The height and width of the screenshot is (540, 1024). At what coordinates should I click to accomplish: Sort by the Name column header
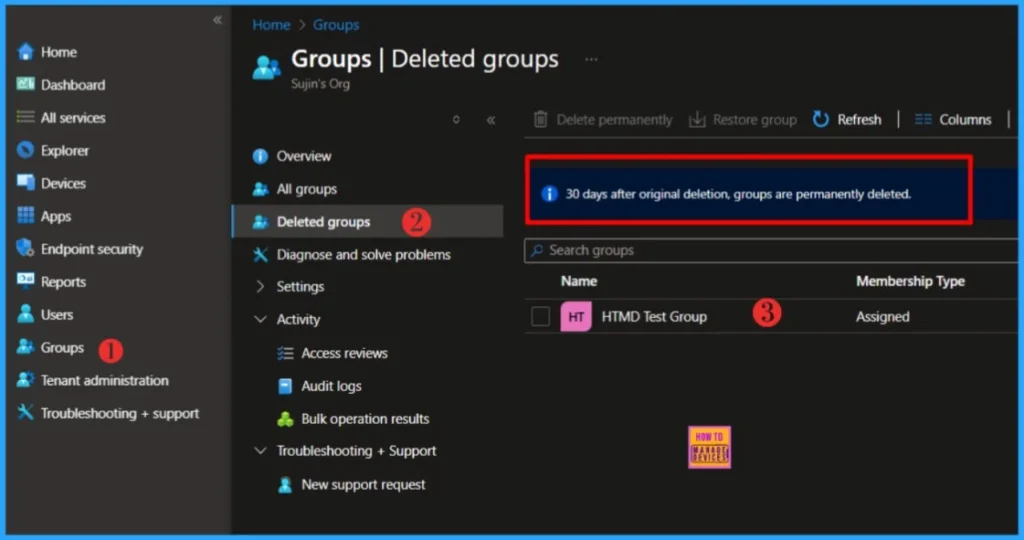pos(579,281)
